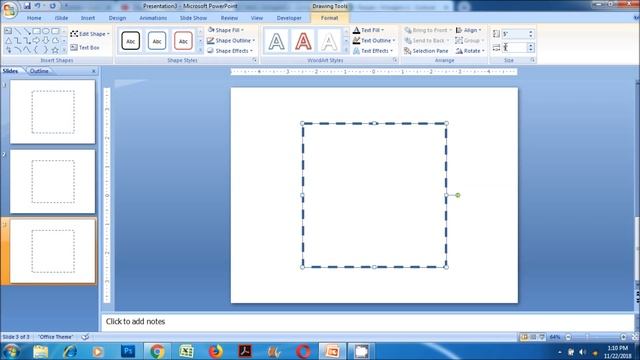Select slide 3 thumbnail

(x=53, y=251)
